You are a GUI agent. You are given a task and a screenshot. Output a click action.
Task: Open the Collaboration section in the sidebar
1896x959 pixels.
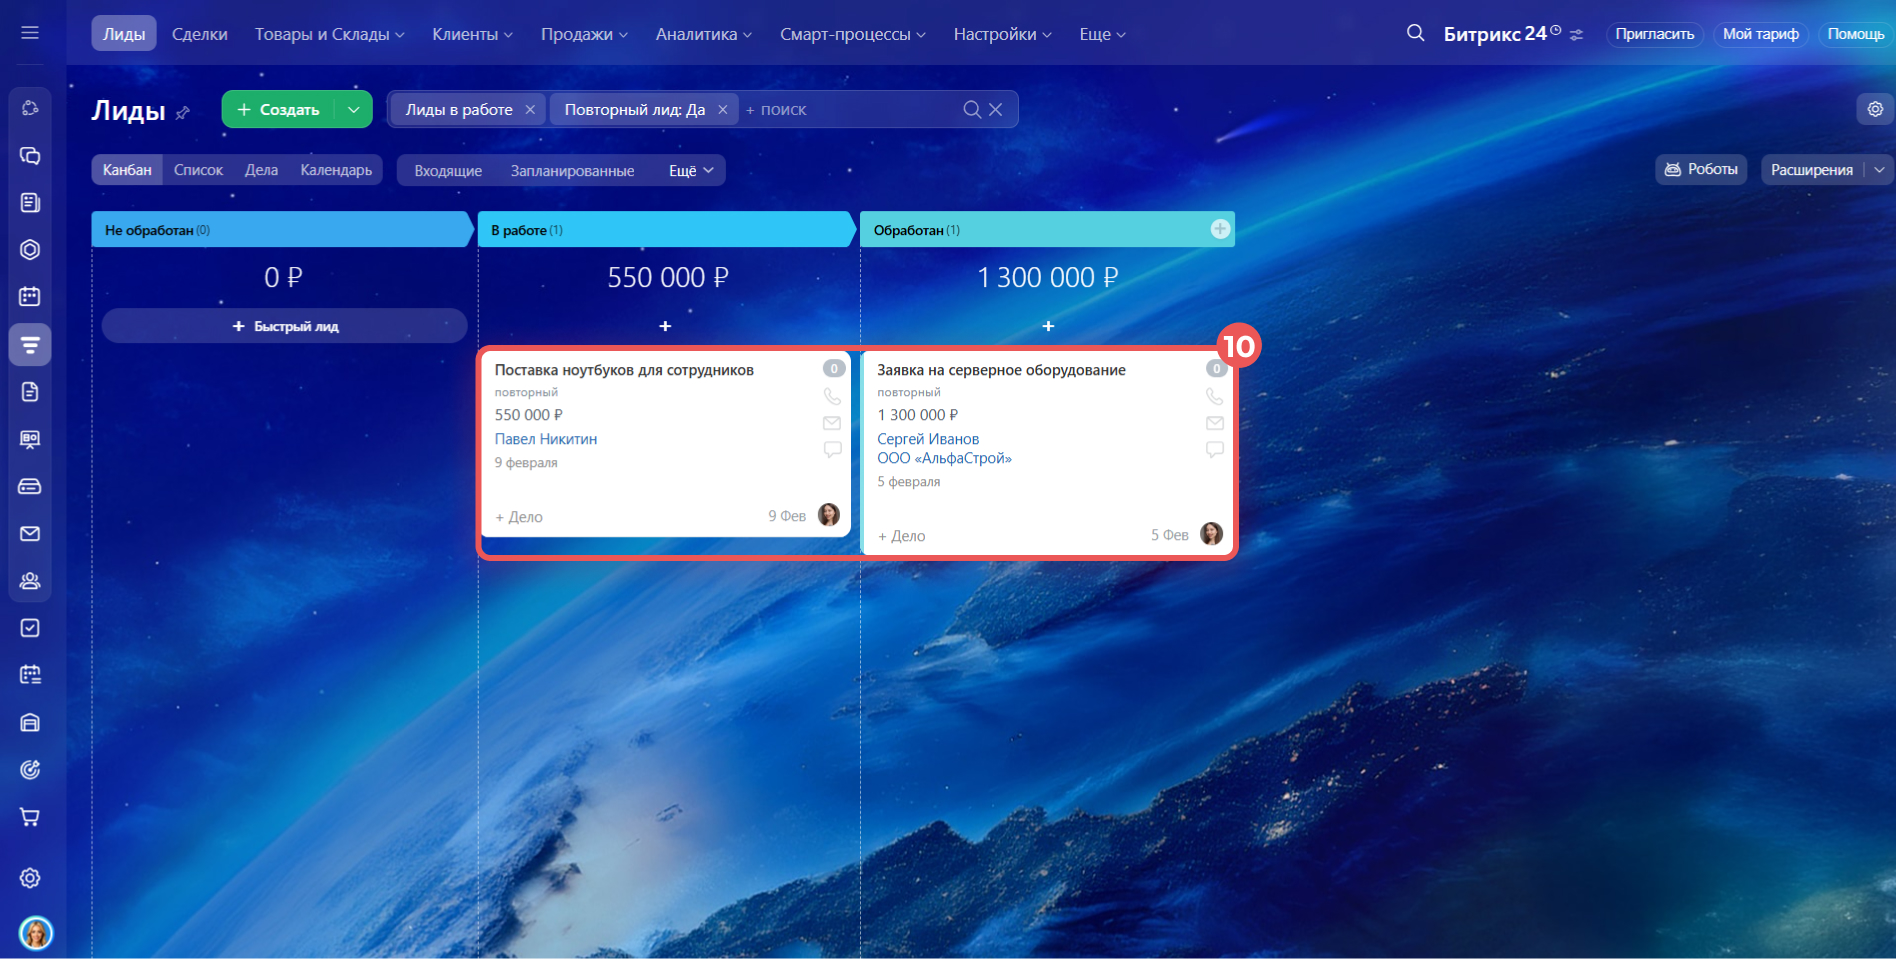tap(30, 108)
